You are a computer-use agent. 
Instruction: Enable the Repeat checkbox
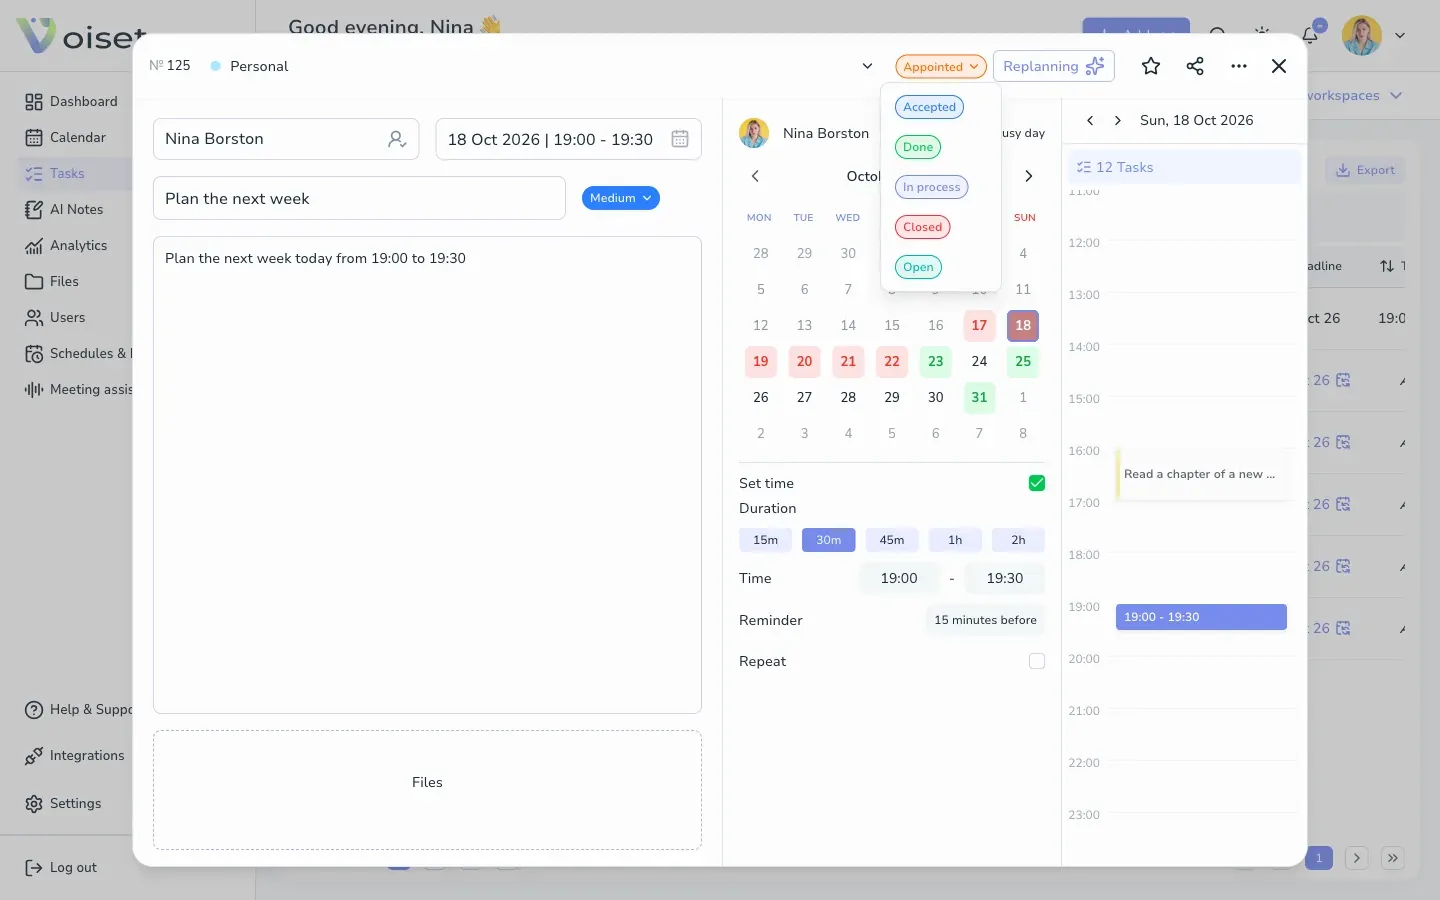click(1037, 661)
